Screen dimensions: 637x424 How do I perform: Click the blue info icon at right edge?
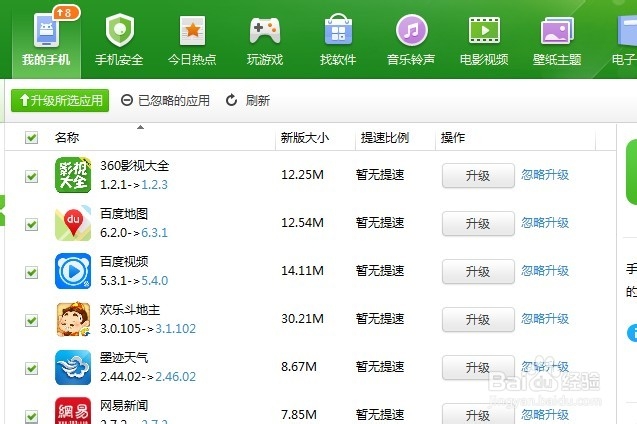pyautogui.click(x=633, y=333)
